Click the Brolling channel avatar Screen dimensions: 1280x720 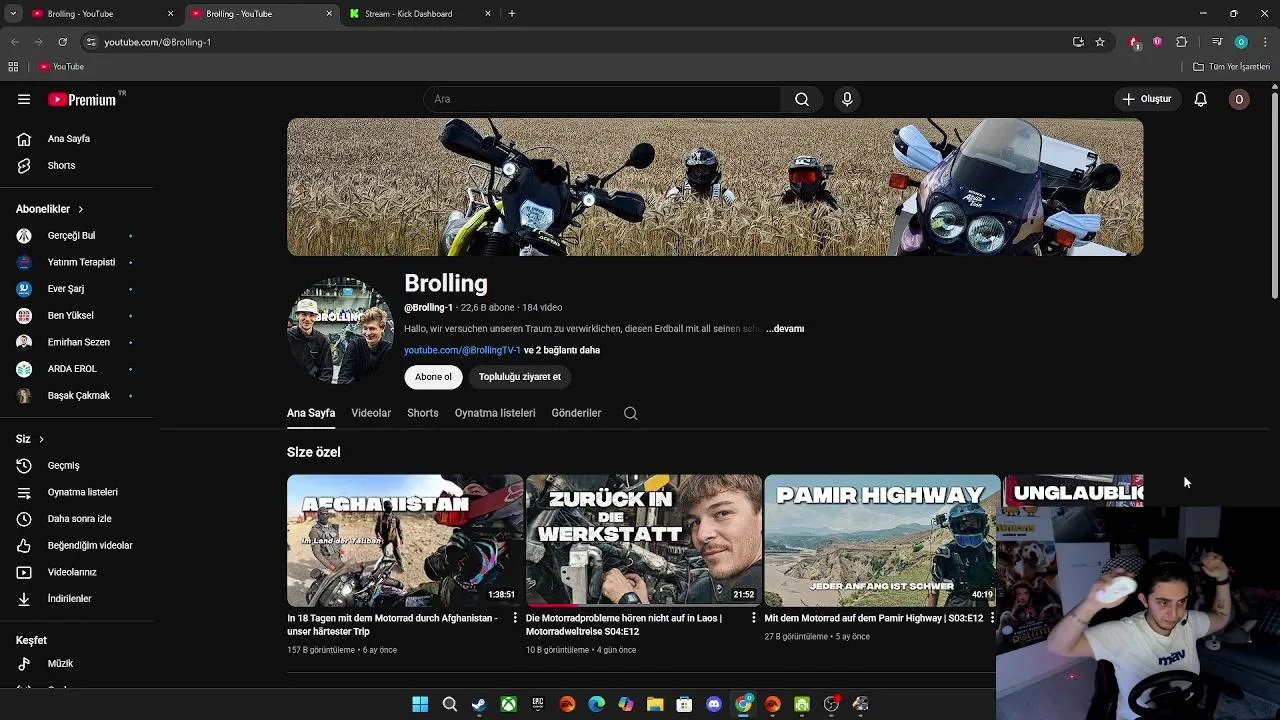pos(340,331)
